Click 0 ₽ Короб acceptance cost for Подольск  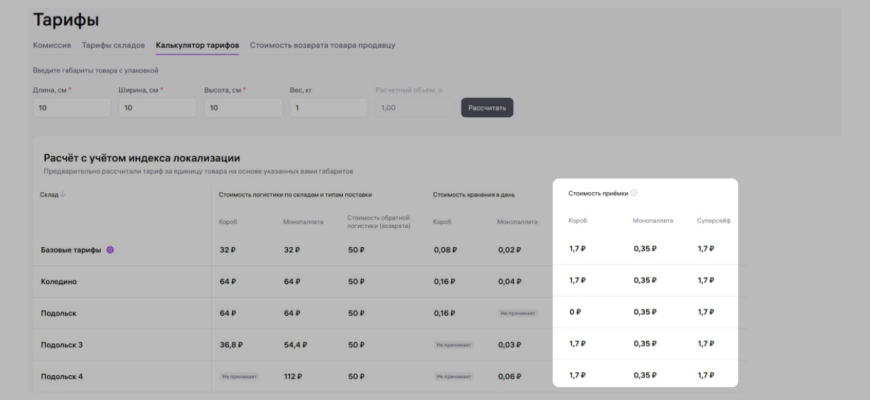coord(575,312)
